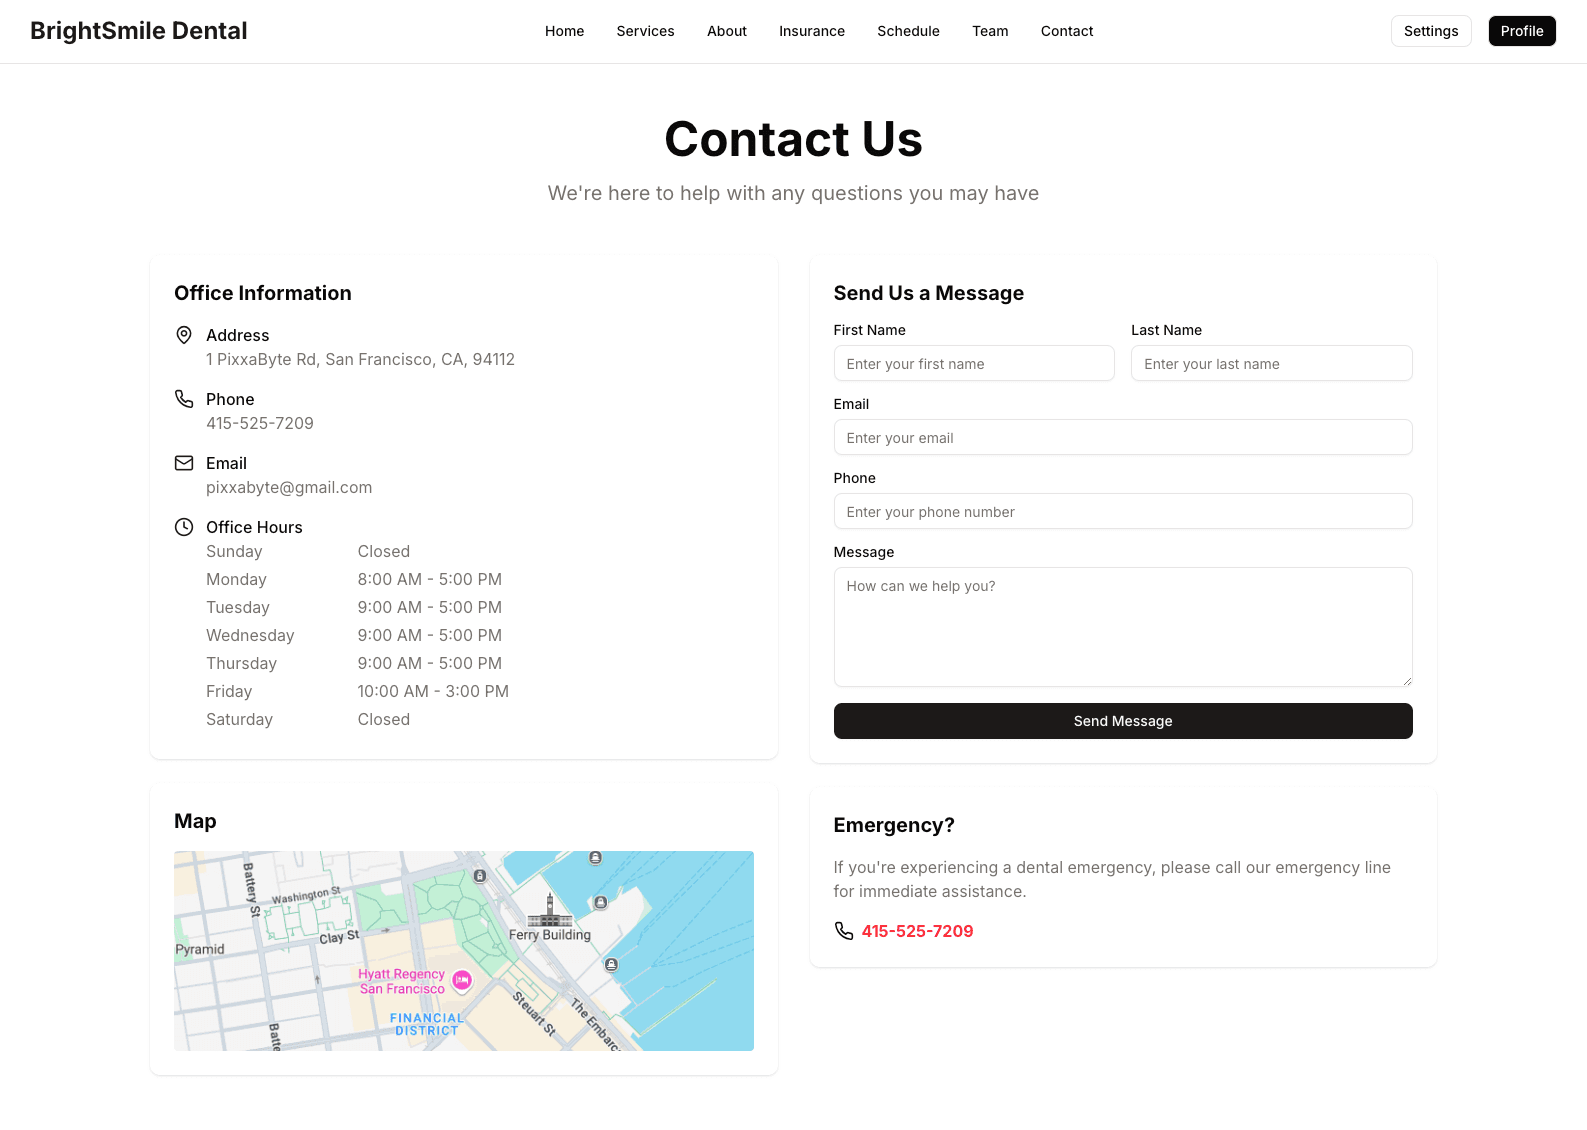Image resolution: width=1587 pixels, height=1130 pixels.
Task: Call the emergency number 415-525-7209 link
Action: pos(917,931)
